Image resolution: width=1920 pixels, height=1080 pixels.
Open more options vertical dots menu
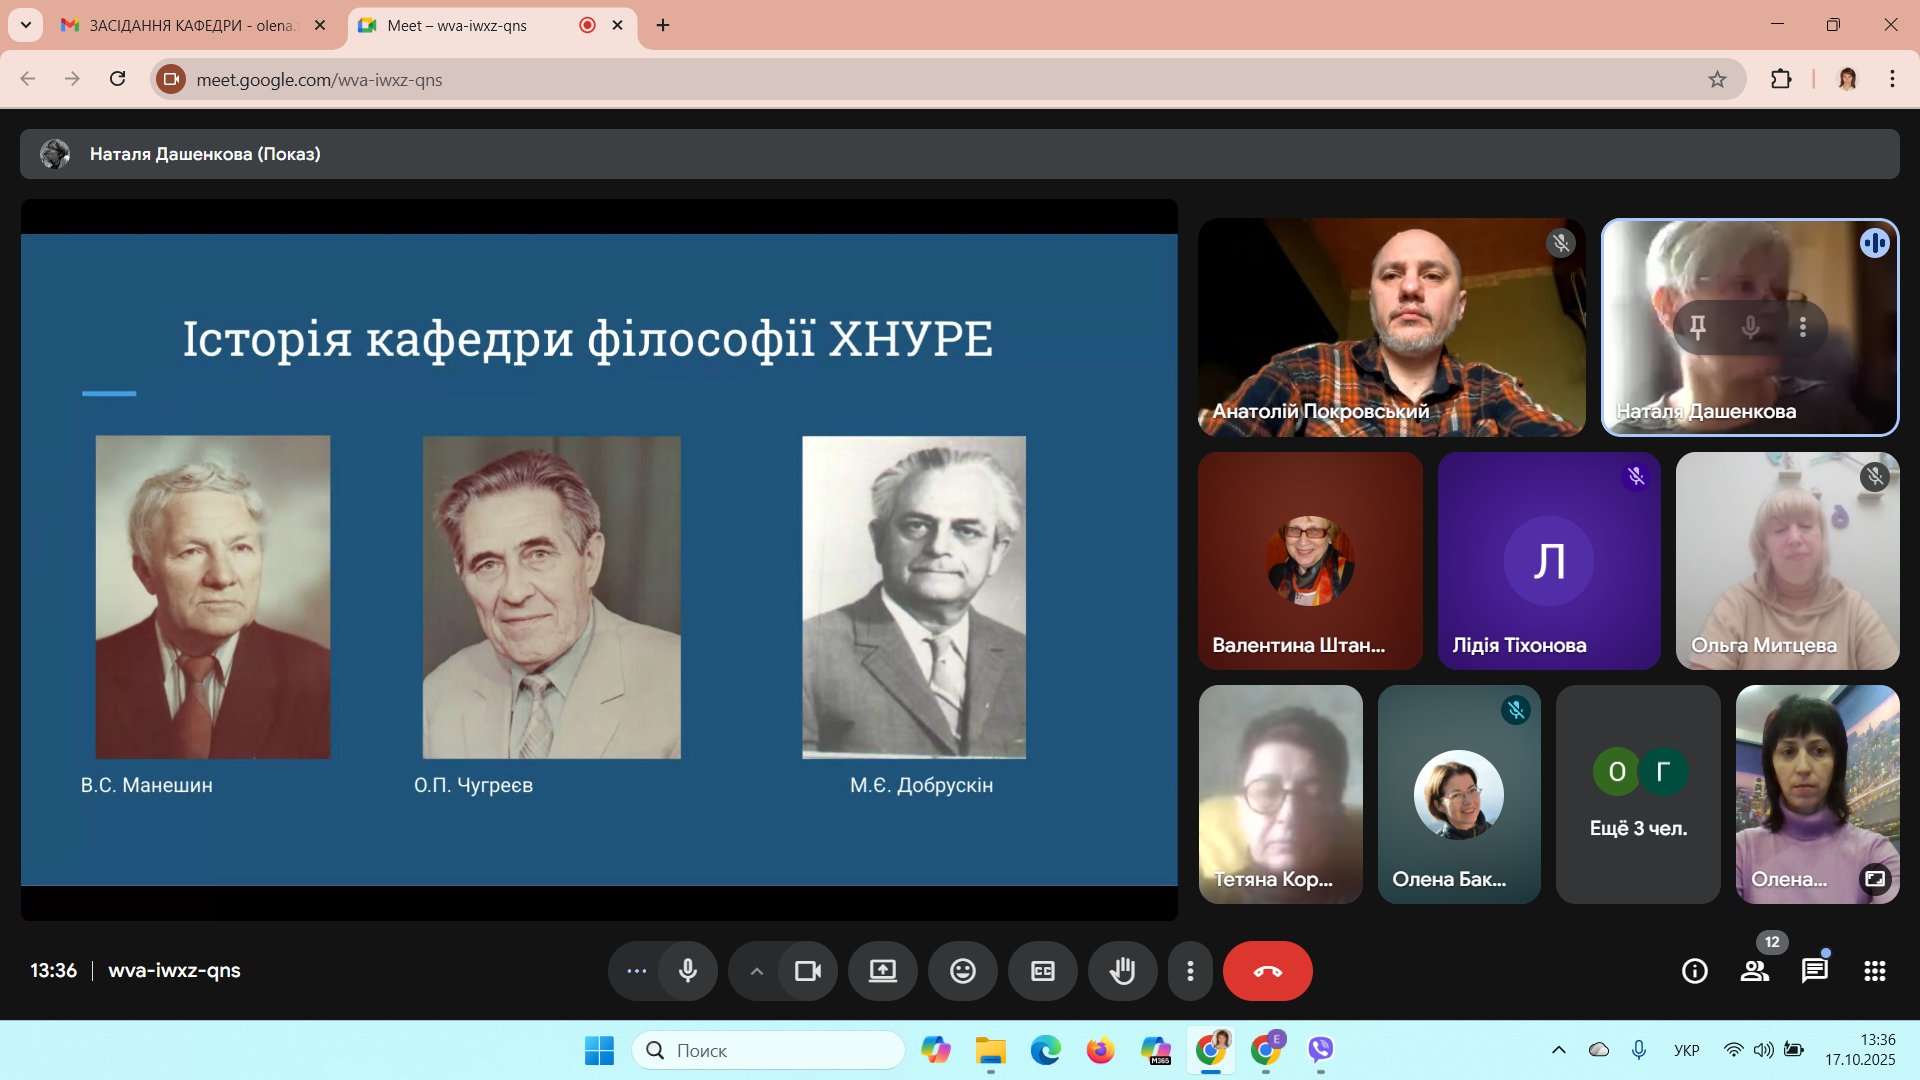point(1190,971)
